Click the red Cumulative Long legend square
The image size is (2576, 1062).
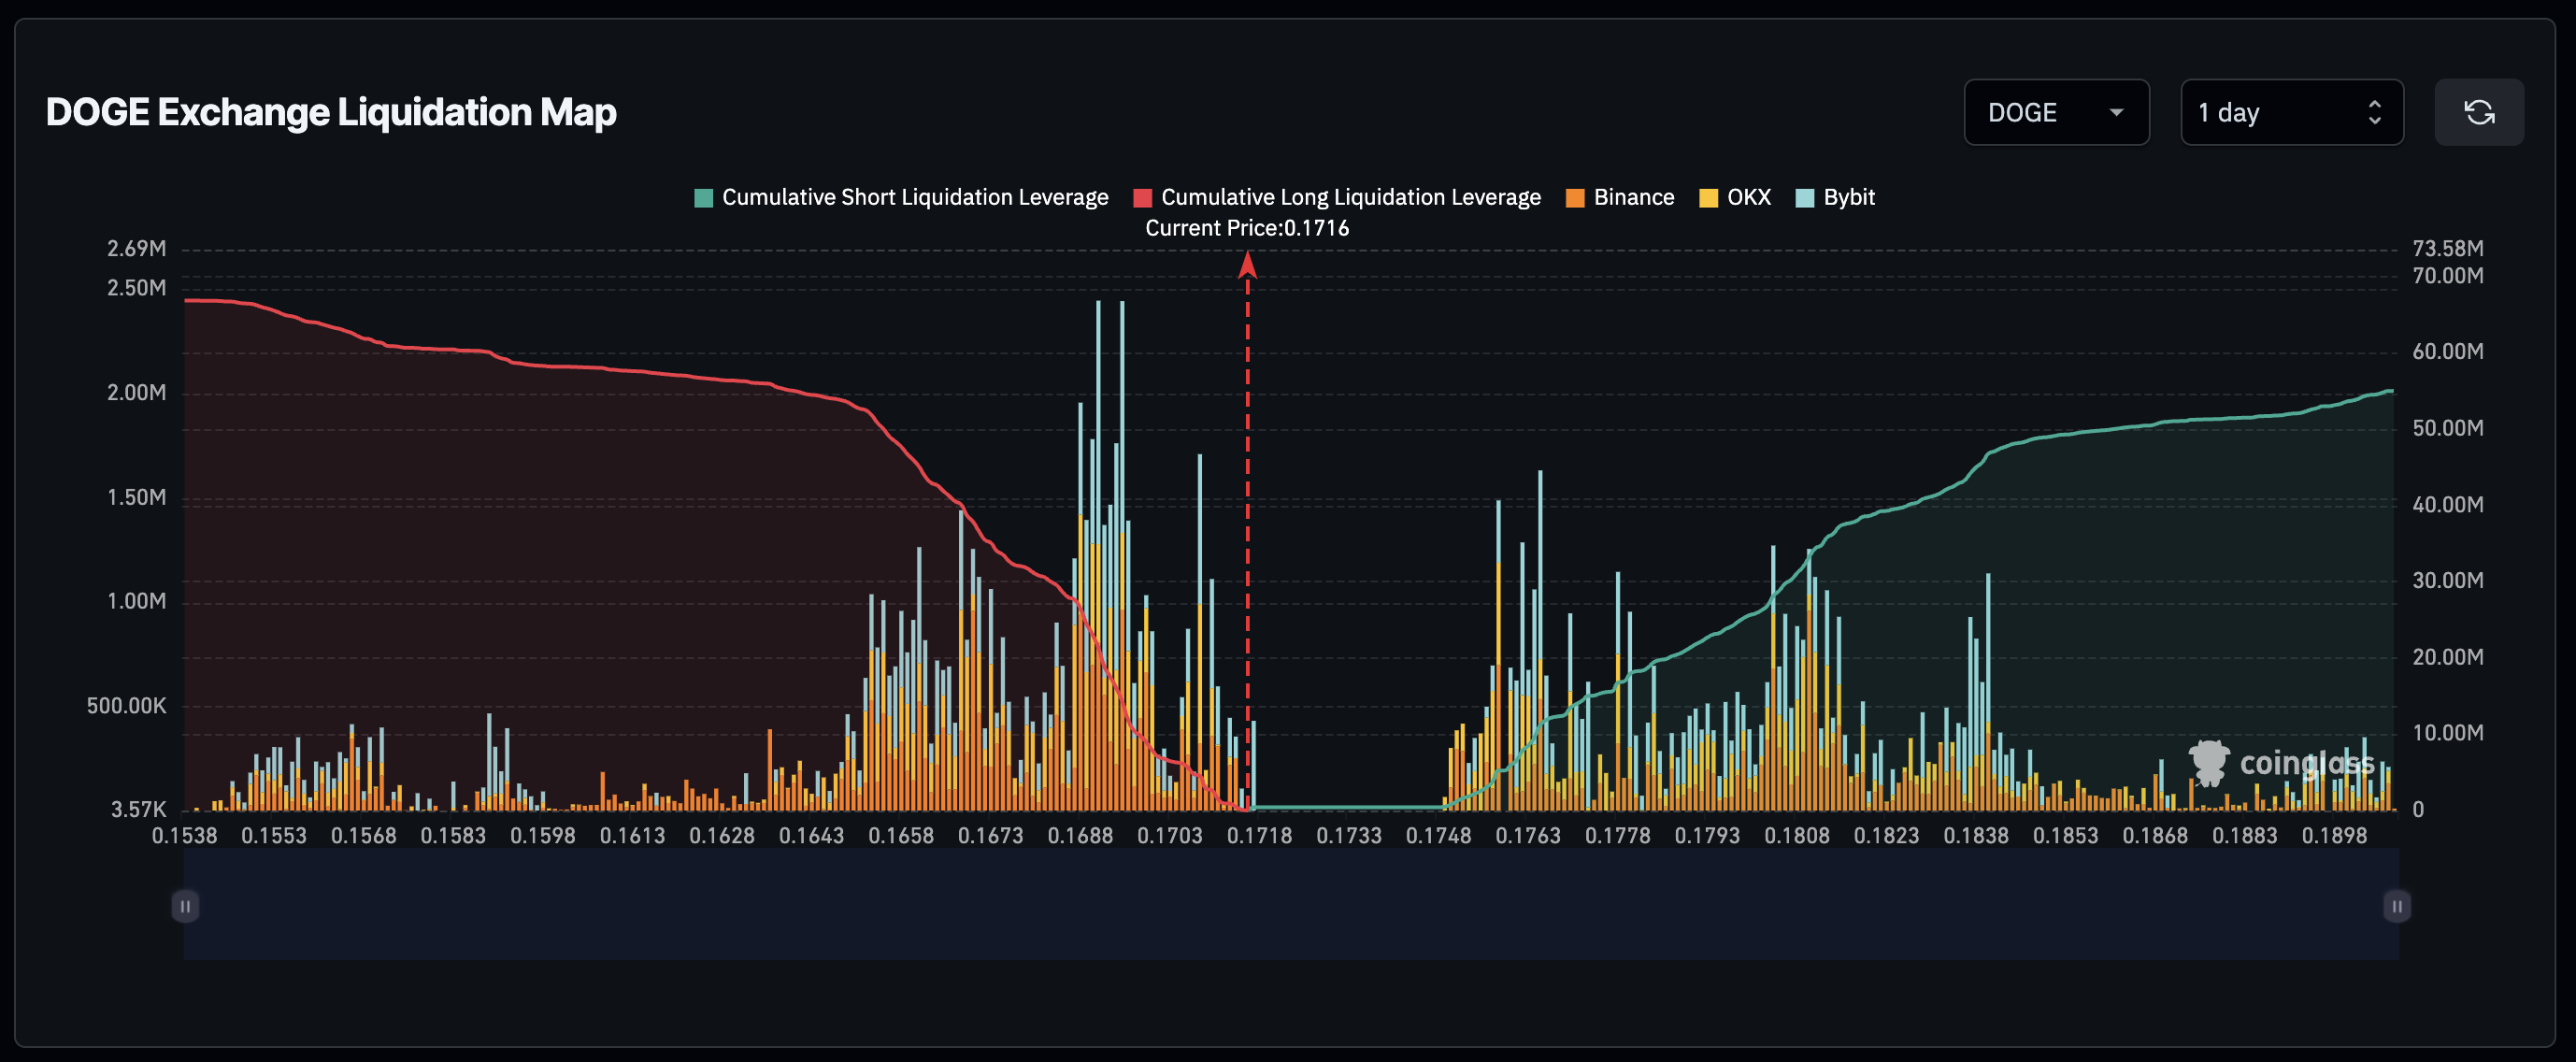tap(1142, 198)
